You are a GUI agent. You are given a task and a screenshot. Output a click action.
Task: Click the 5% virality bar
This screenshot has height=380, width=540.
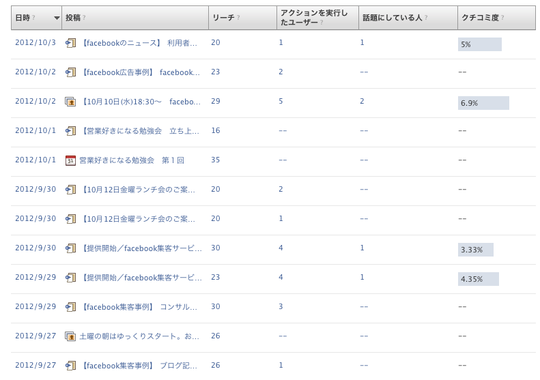tap(480, 44)
